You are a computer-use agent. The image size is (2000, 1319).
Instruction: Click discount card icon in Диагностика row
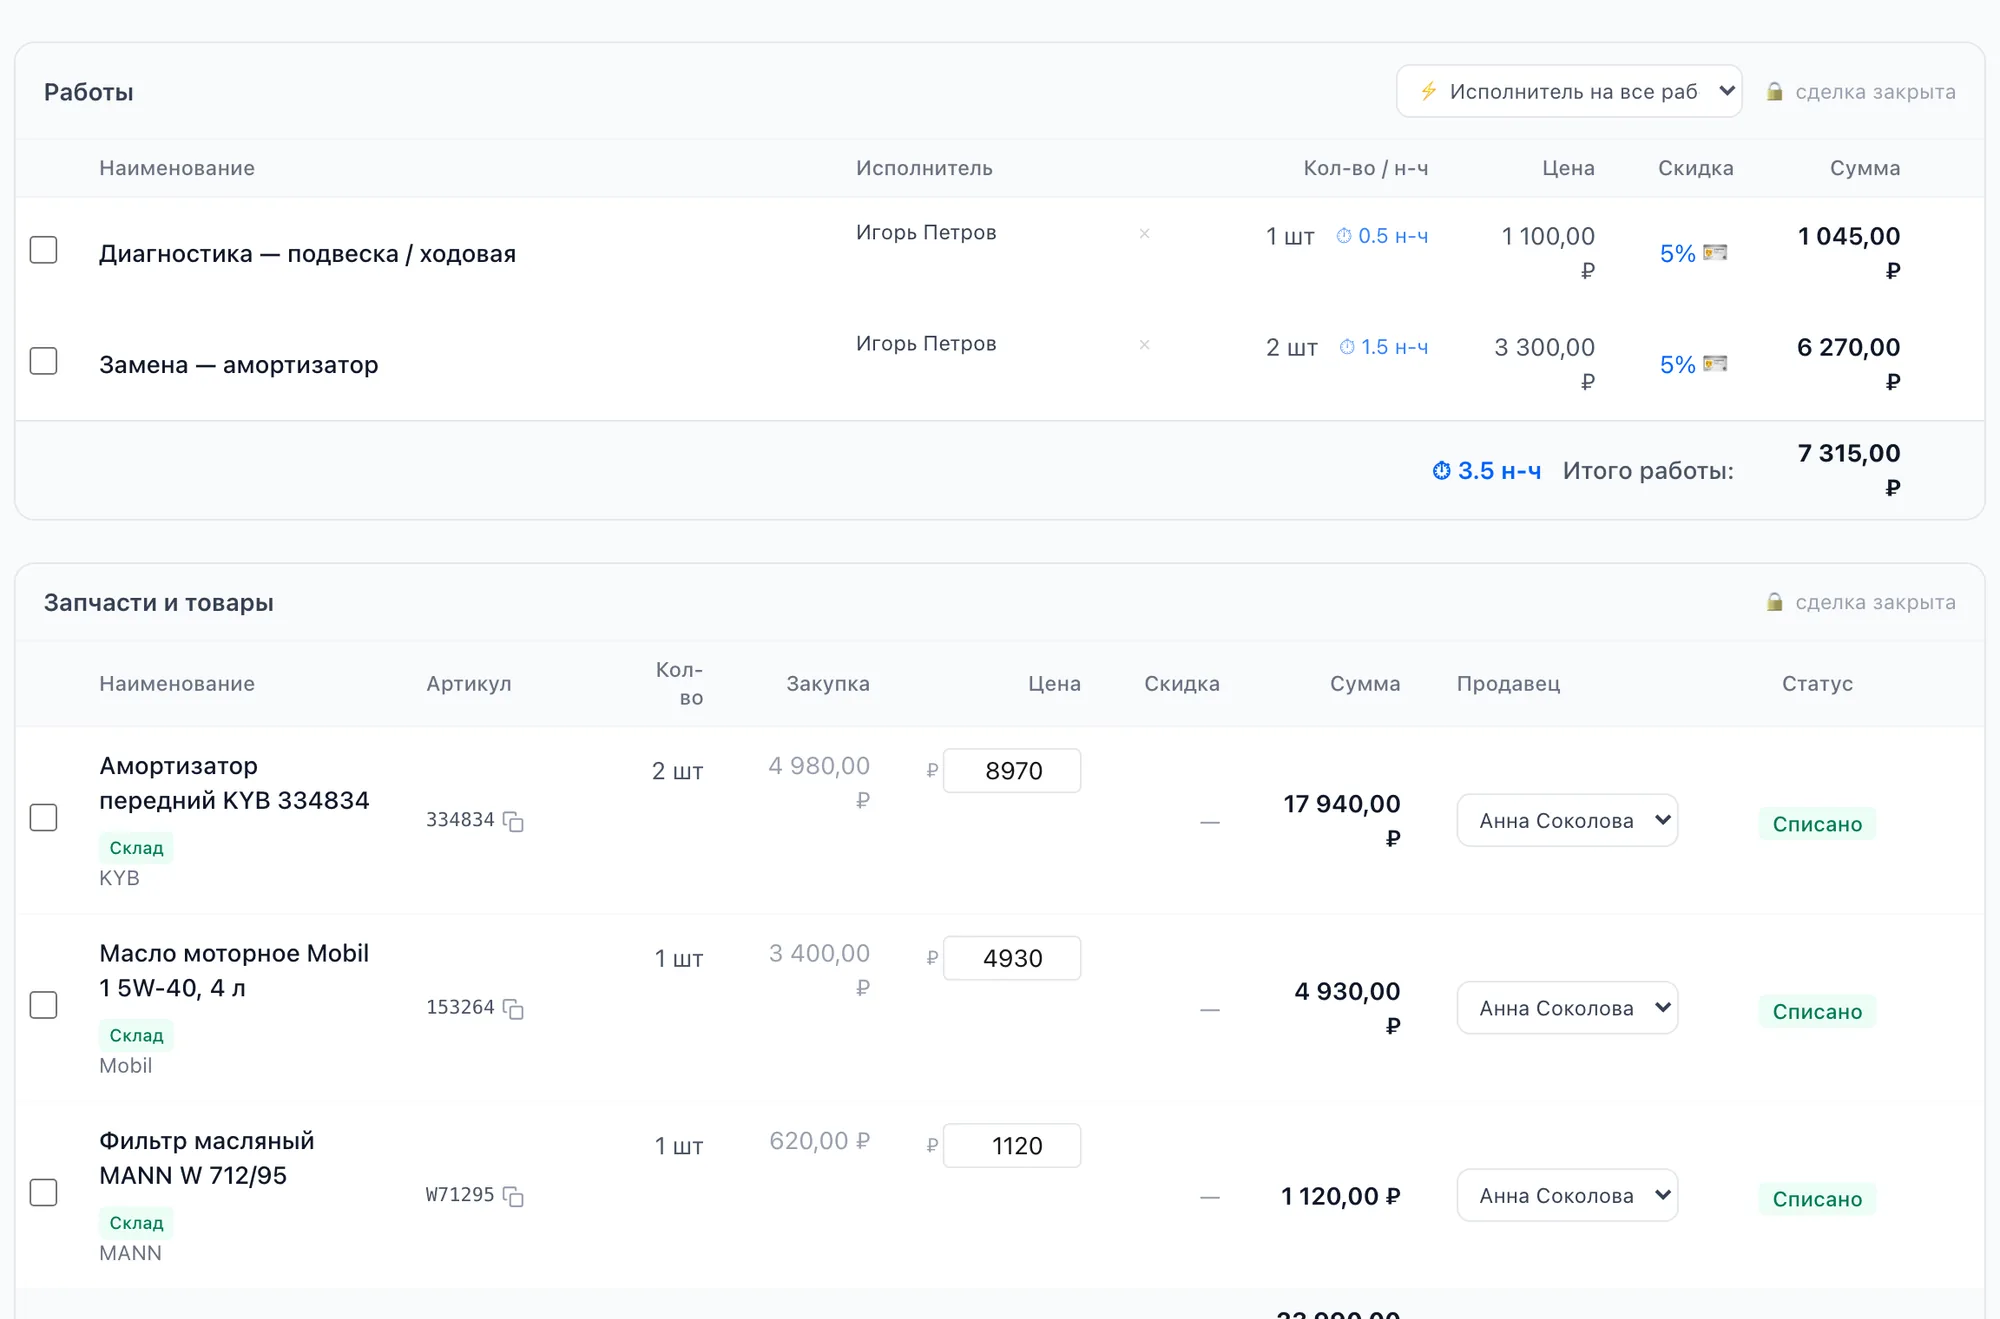click(x=1715, y=252)
